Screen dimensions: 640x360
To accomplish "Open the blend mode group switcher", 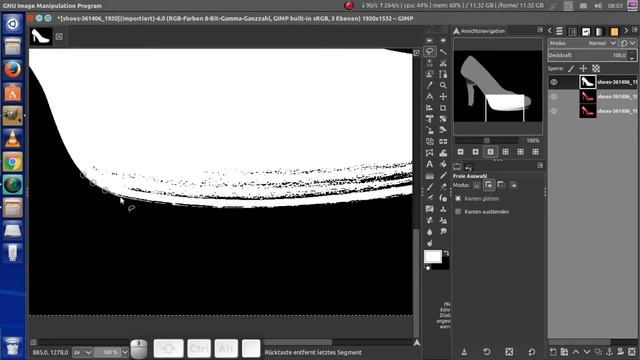I will tap(628, 43).
